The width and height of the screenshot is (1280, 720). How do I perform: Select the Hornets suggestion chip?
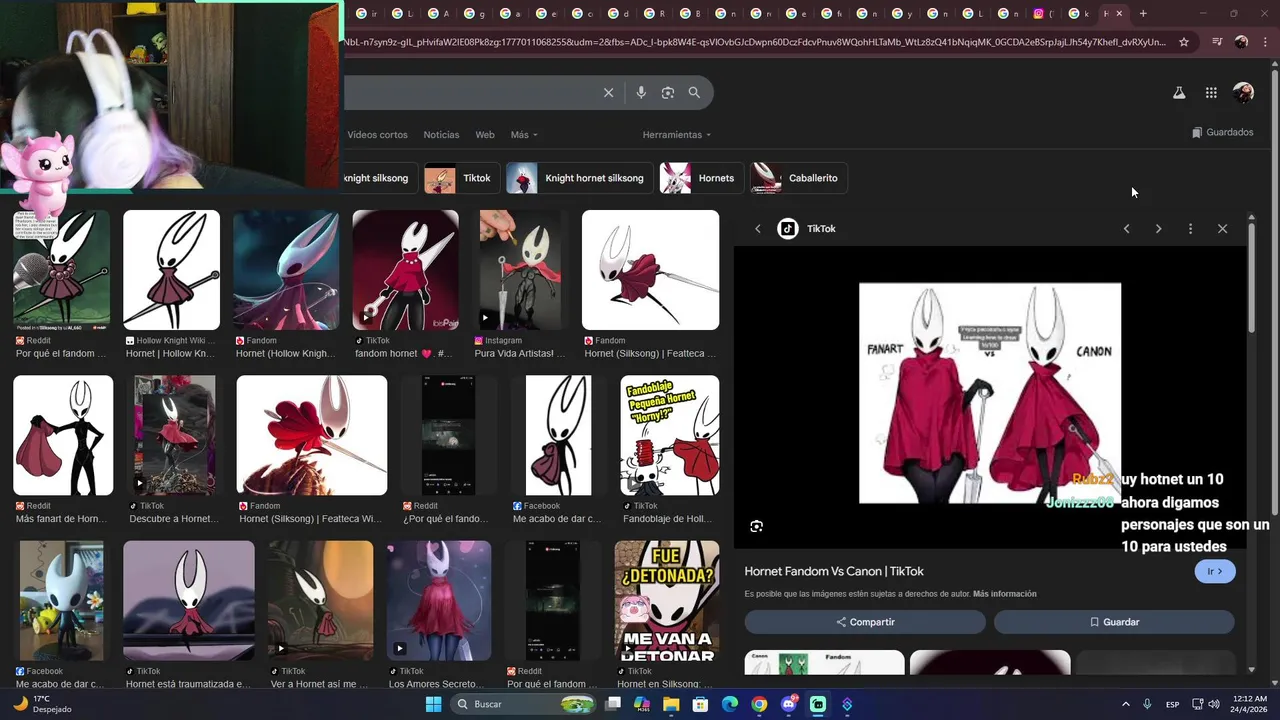[701, 178]
